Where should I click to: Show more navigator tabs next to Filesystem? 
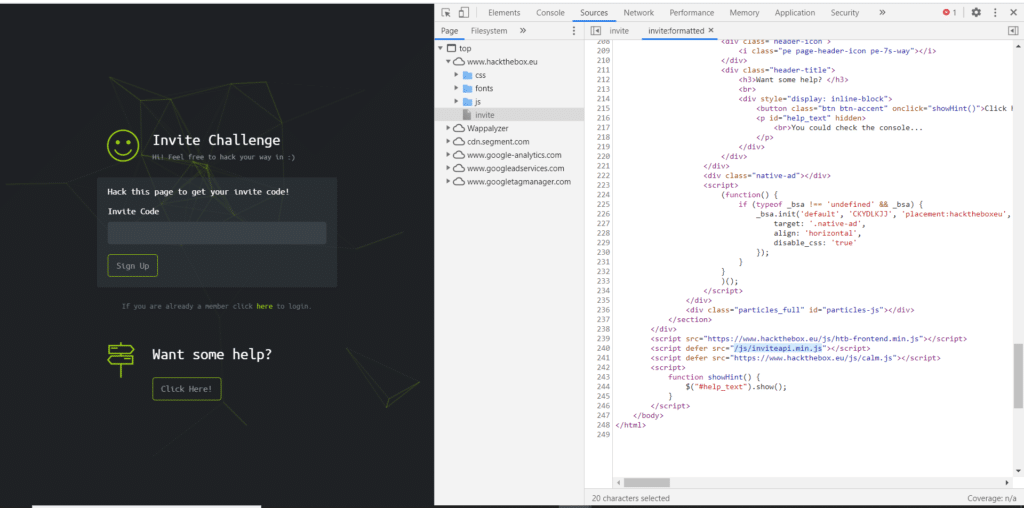pos(522,31)
